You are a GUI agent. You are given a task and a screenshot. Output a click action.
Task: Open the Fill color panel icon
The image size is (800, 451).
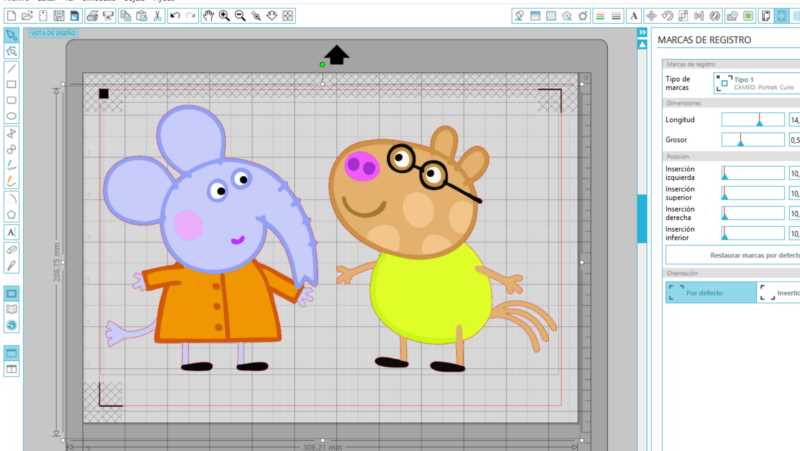coord(519,16)
